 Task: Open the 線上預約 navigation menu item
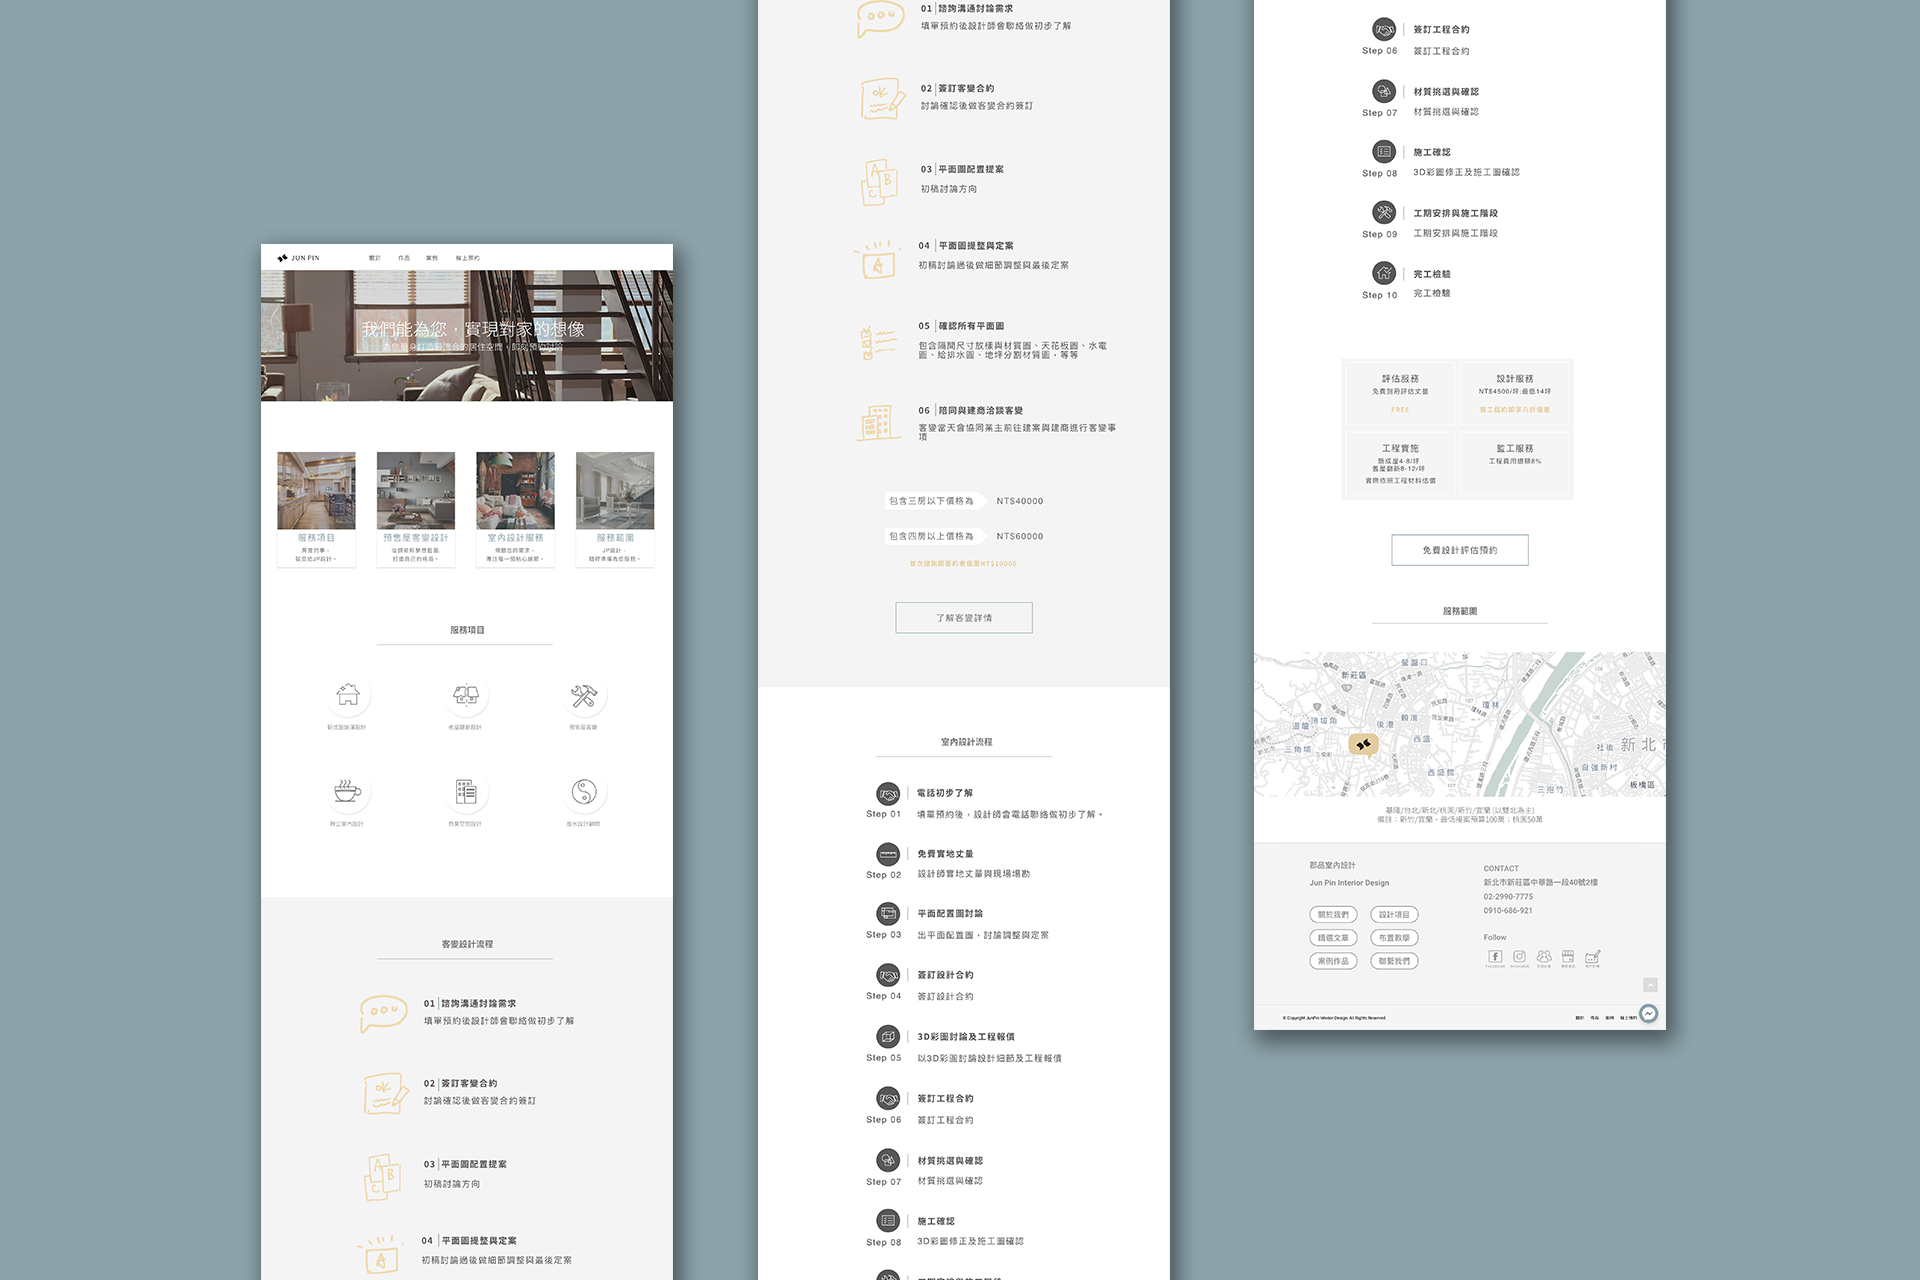(467, 258)
